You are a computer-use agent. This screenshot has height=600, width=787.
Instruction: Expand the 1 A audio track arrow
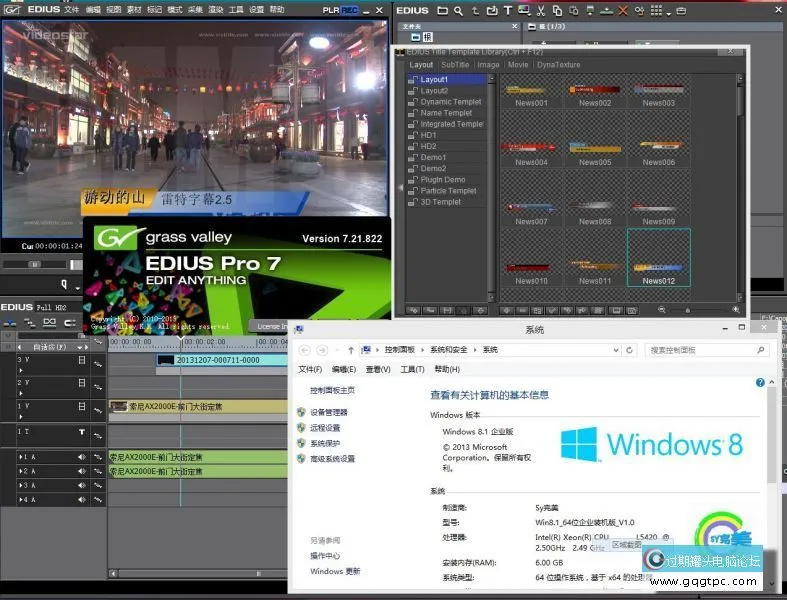(x=20, y=457)
